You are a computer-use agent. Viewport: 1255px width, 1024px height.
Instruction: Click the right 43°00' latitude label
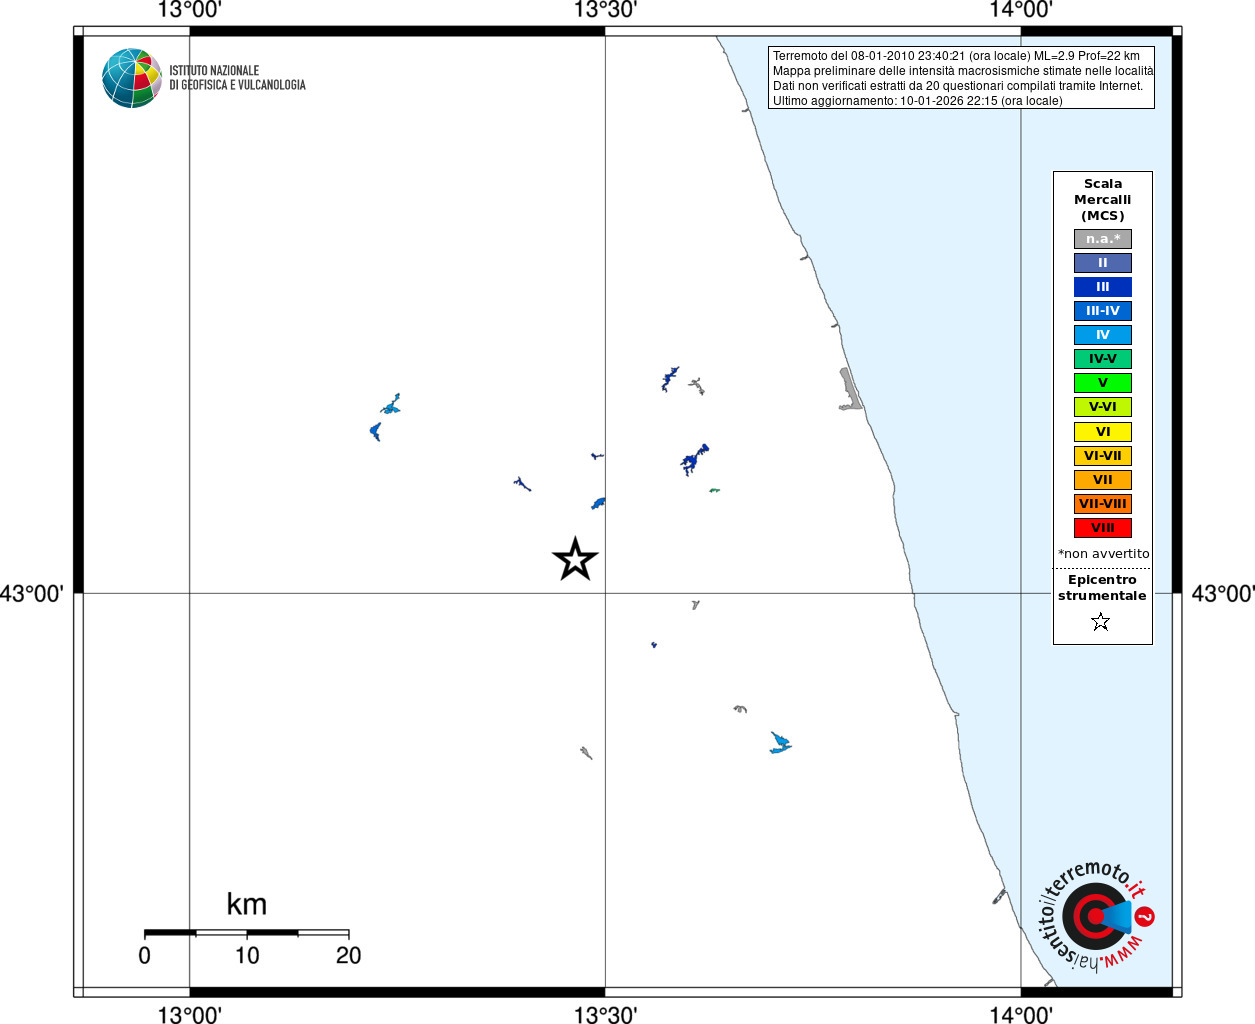click(1222, 594)
